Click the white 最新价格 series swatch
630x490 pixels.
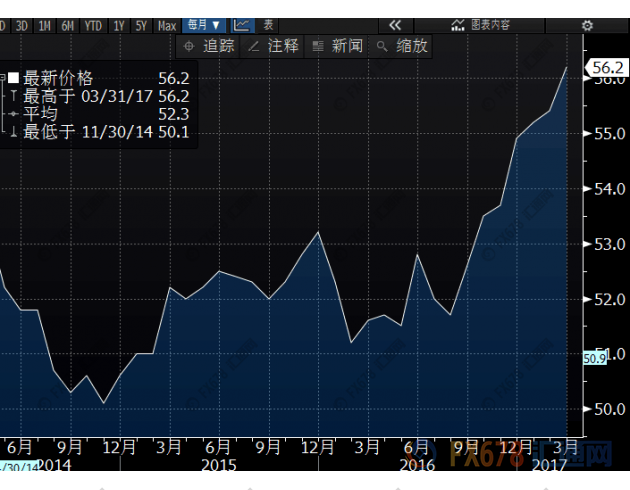click(x=13, y=78)
